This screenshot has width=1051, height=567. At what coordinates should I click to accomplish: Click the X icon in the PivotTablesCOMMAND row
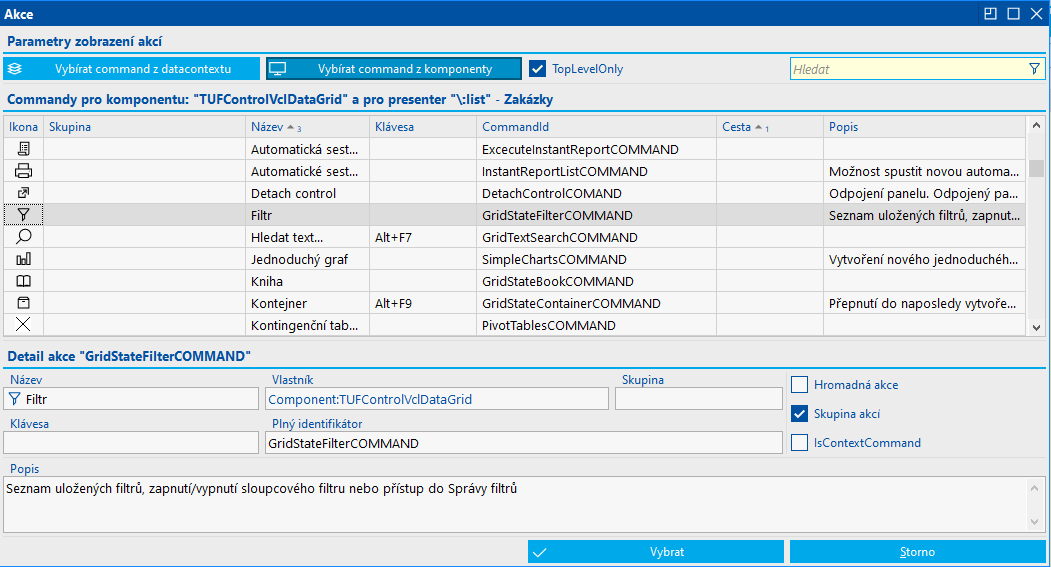pos(23,324)
